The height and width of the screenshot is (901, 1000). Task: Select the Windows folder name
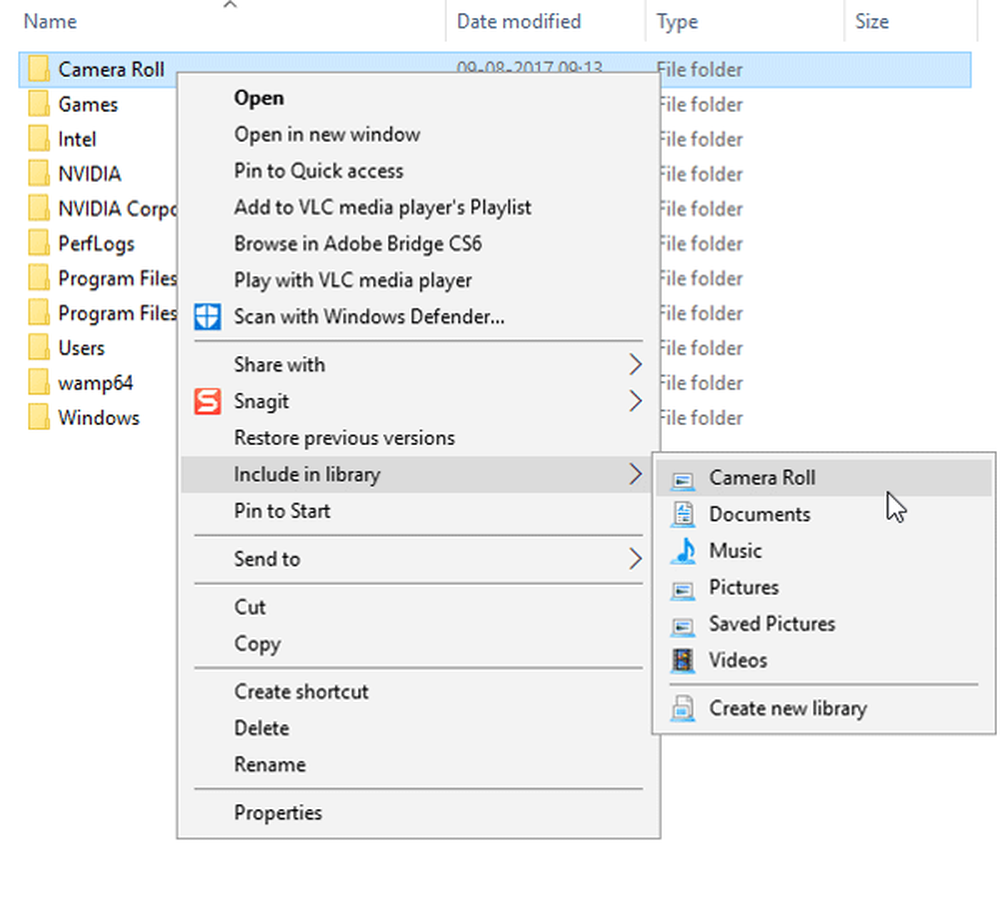99,418
